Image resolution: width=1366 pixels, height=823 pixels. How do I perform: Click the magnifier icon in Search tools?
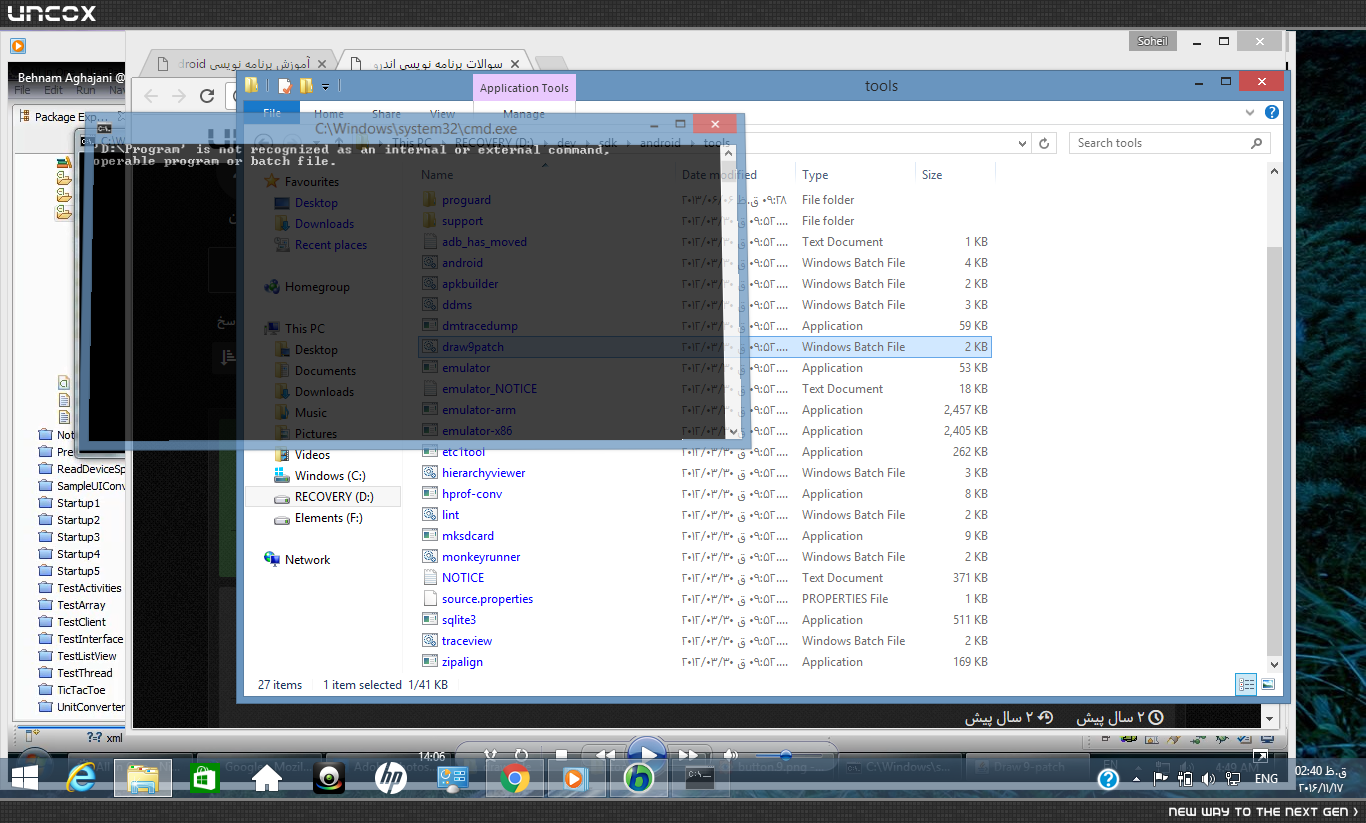(1257, 143)
